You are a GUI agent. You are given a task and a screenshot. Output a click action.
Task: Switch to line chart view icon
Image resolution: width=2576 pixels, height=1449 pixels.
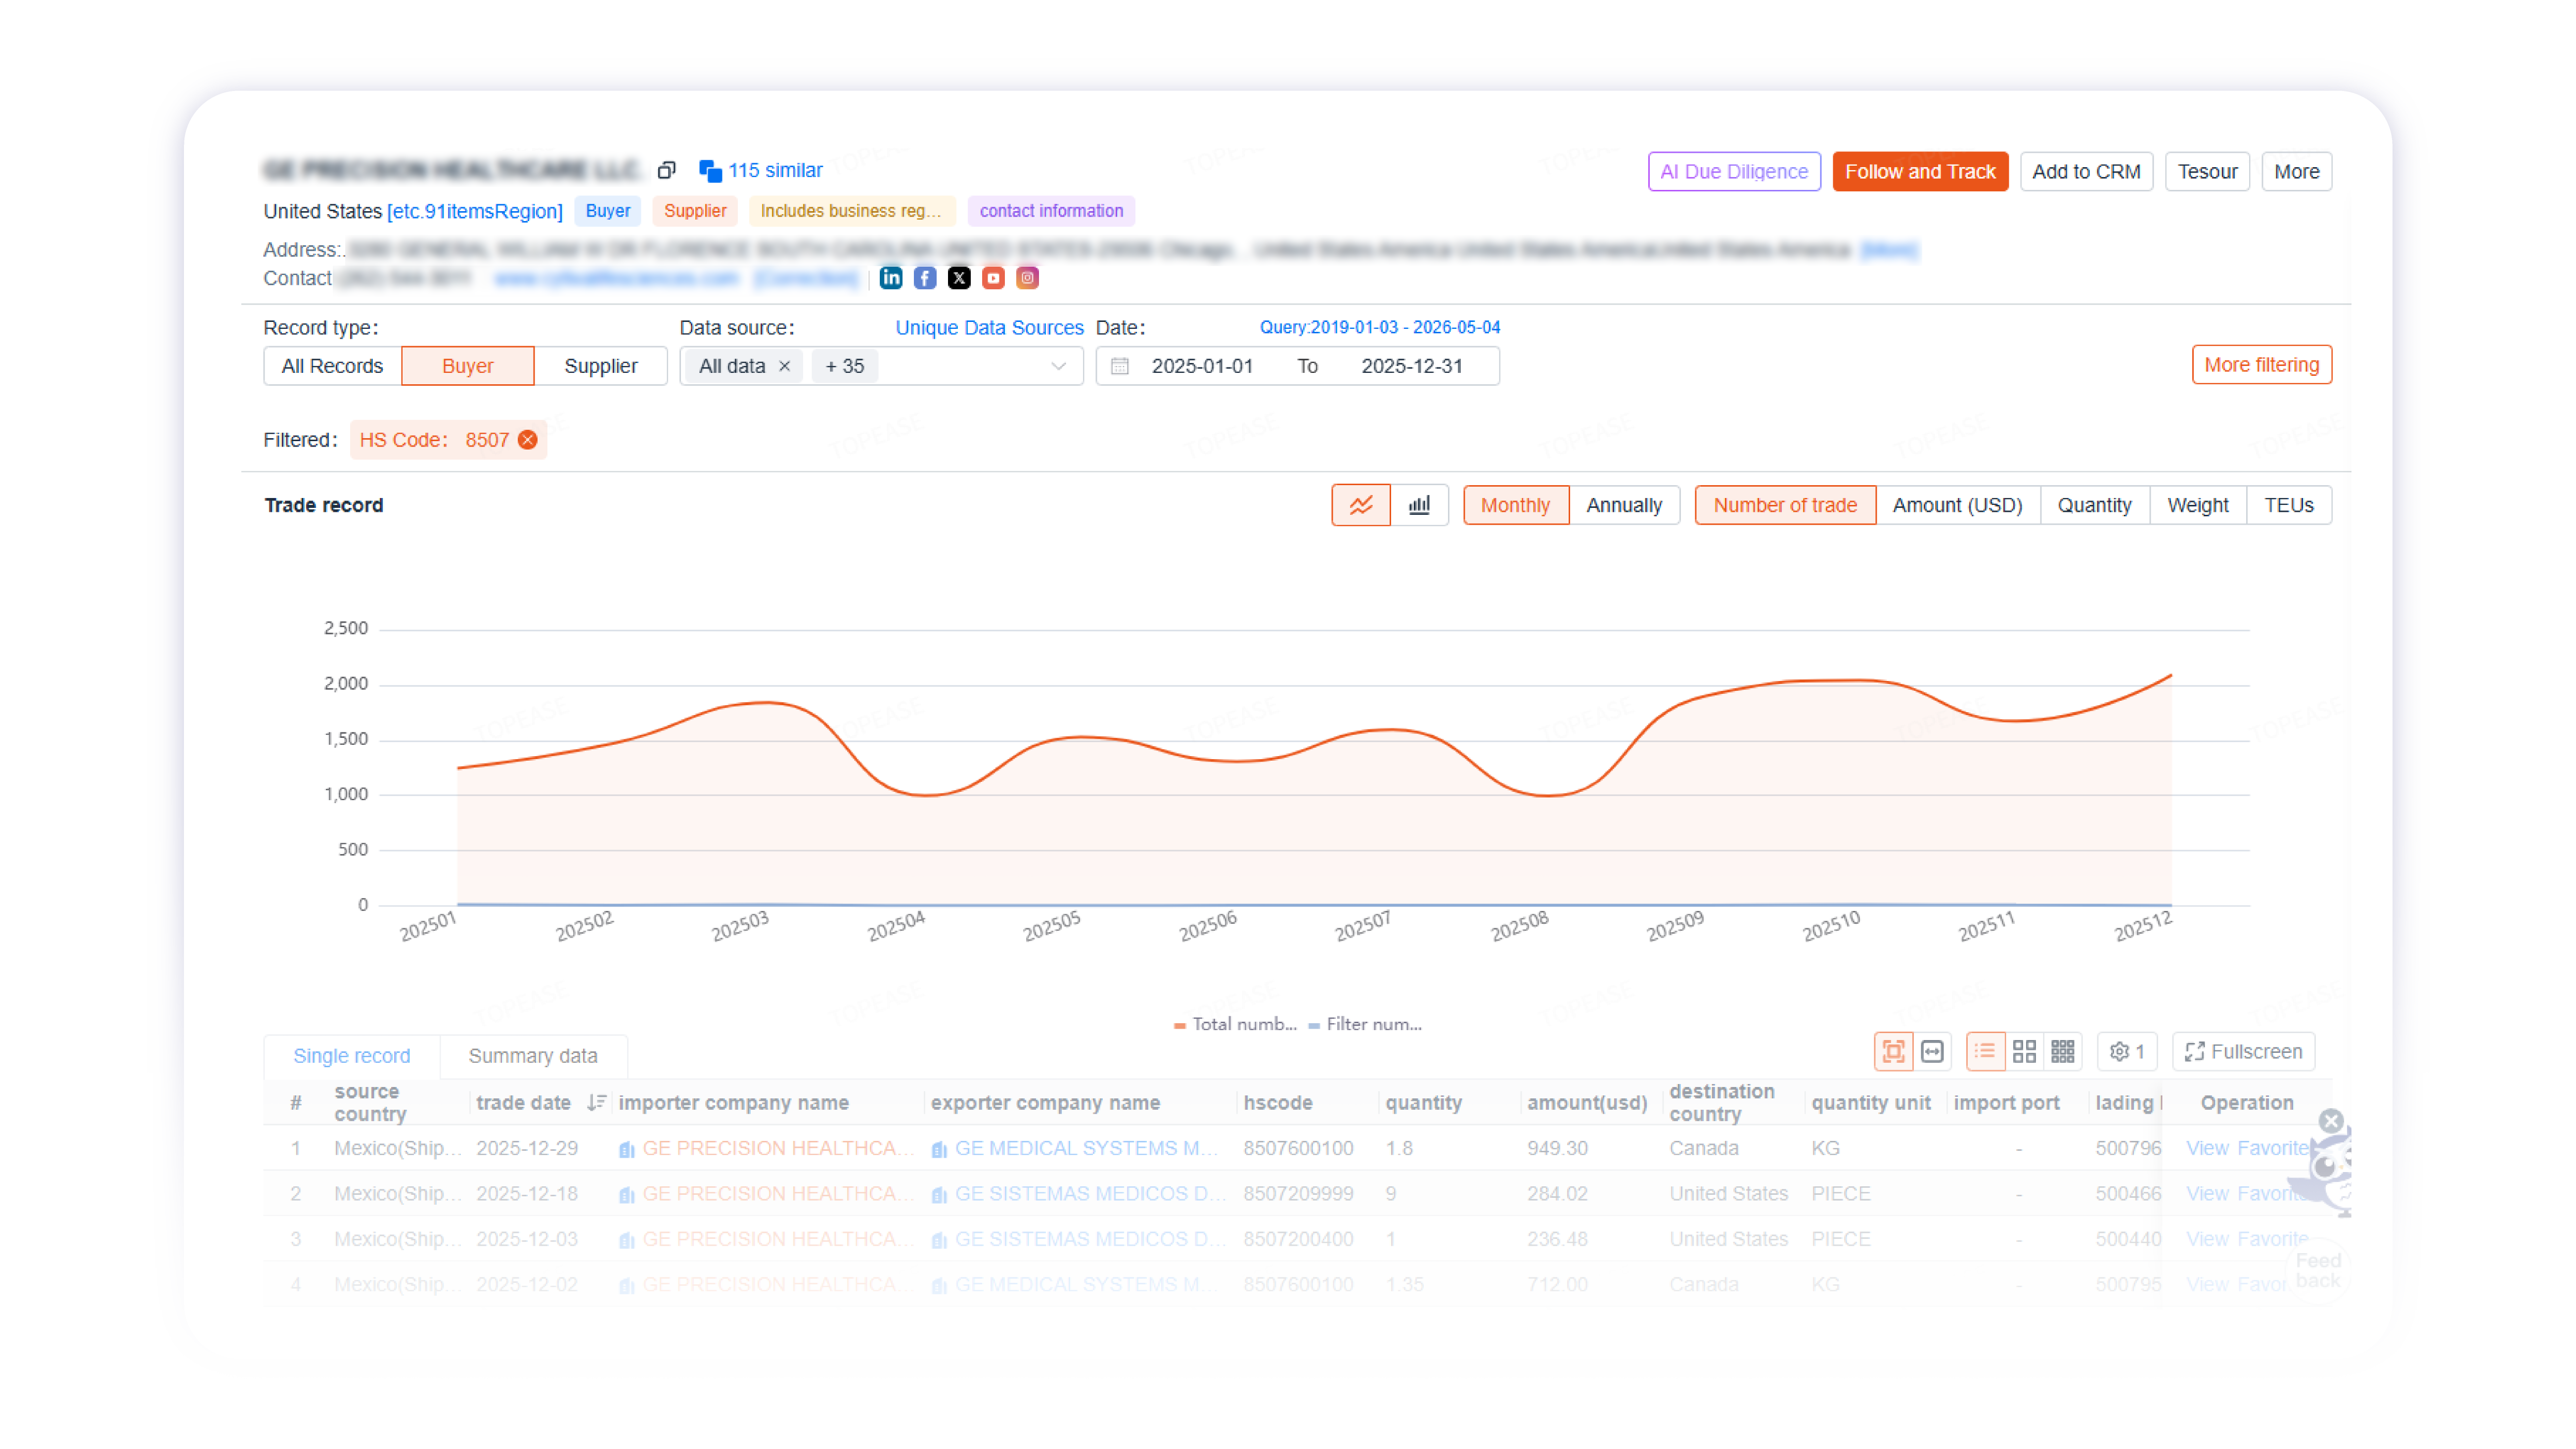point(1360,505)
